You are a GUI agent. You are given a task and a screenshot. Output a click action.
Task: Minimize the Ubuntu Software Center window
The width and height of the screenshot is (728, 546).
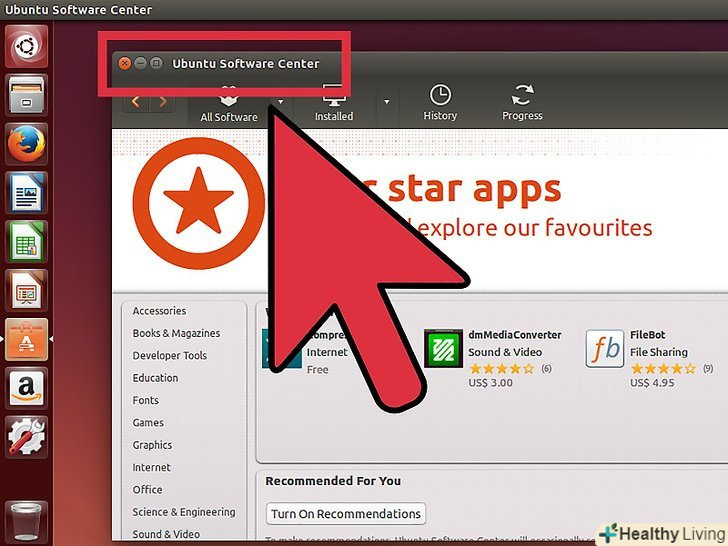tap(140, 63)
